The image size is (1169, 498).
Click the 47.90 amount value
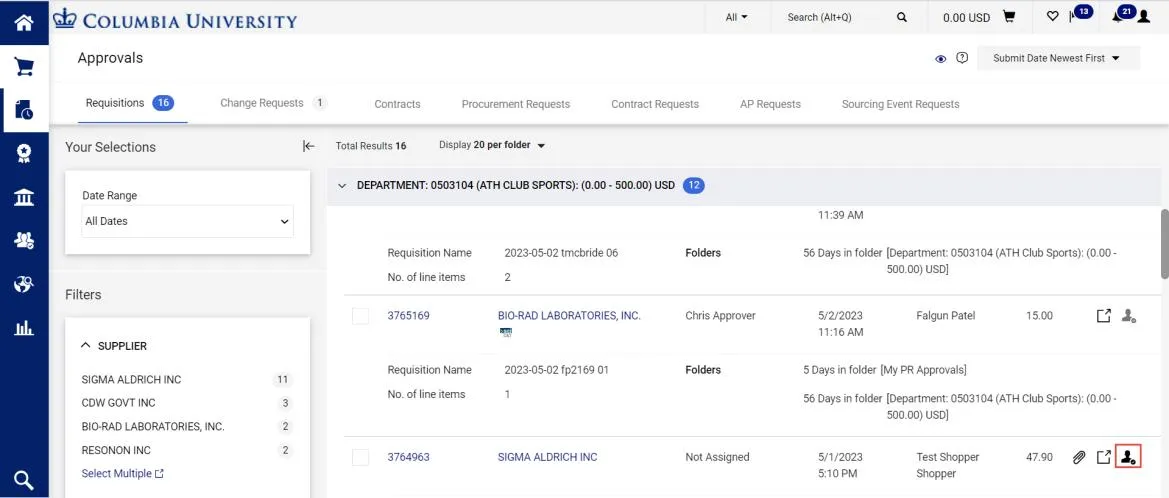point(1039,457)
